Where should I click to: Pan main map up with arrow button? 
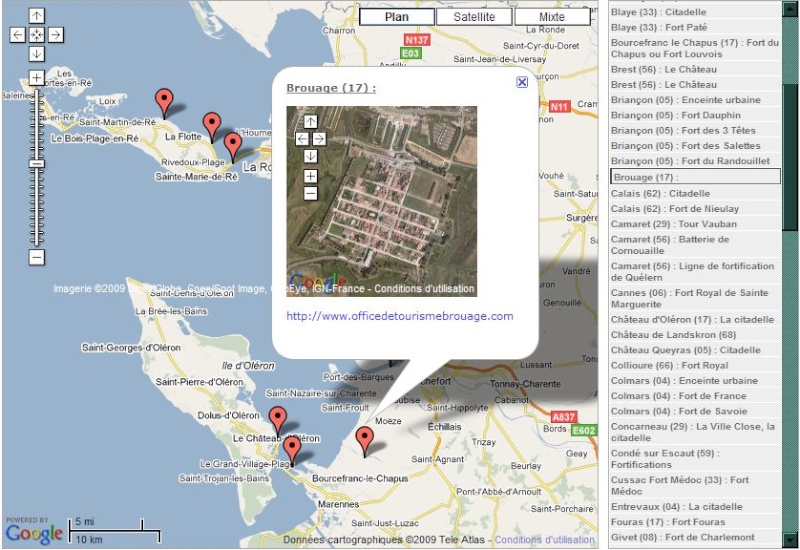[x=36, y=16]
